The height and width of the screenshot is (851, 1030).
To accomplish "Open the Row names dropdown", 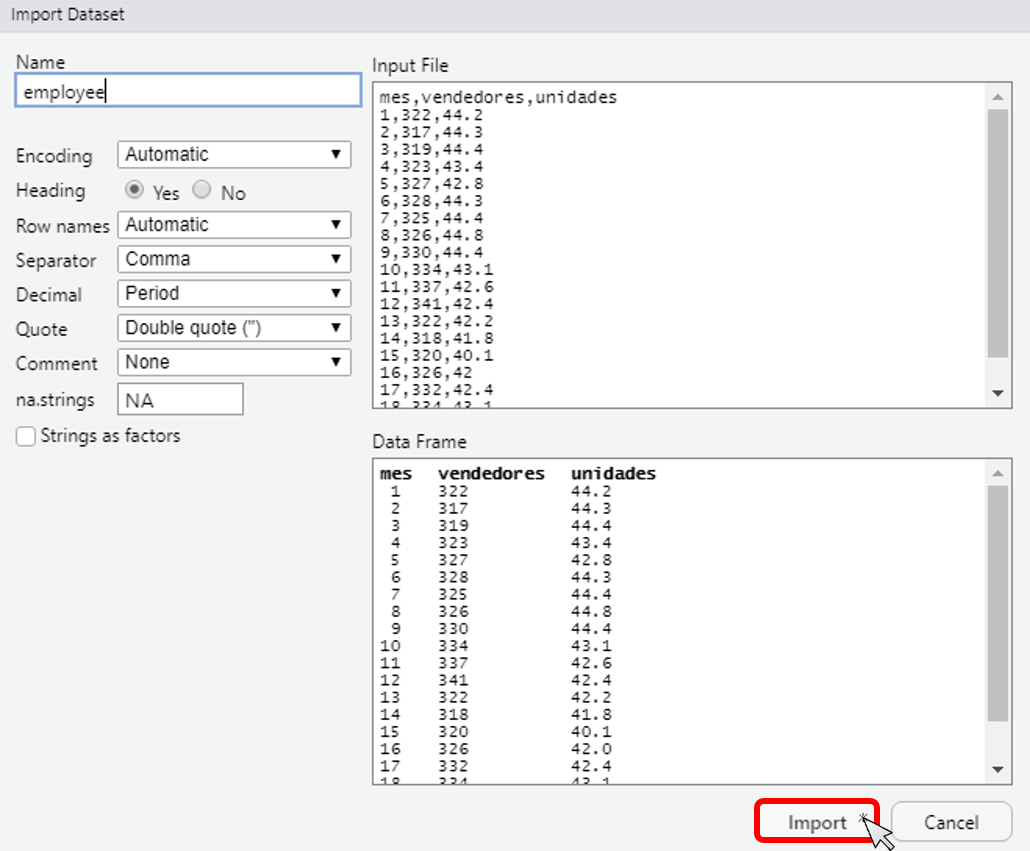I will tap(234, 225).
